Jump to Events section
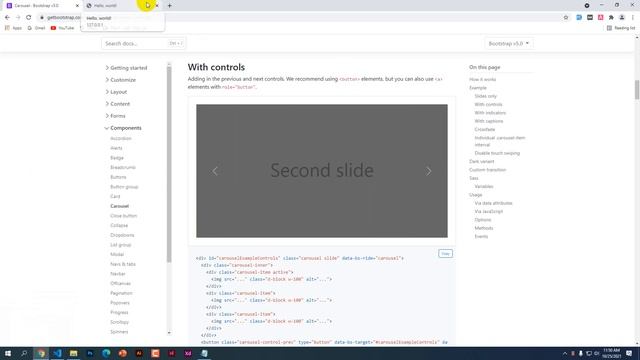The height and width of the screenshot is (360, 640). point(481,236)
